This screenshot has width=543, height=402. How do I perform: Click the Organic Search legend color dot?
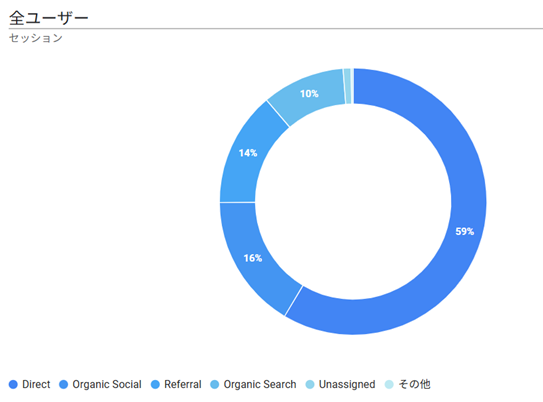[x=215, y=384]
